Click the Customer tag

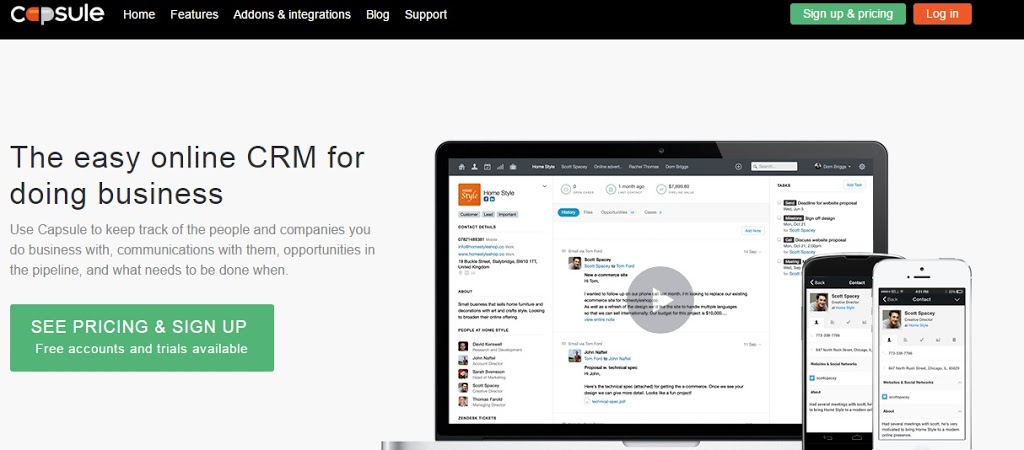[469, 214]
